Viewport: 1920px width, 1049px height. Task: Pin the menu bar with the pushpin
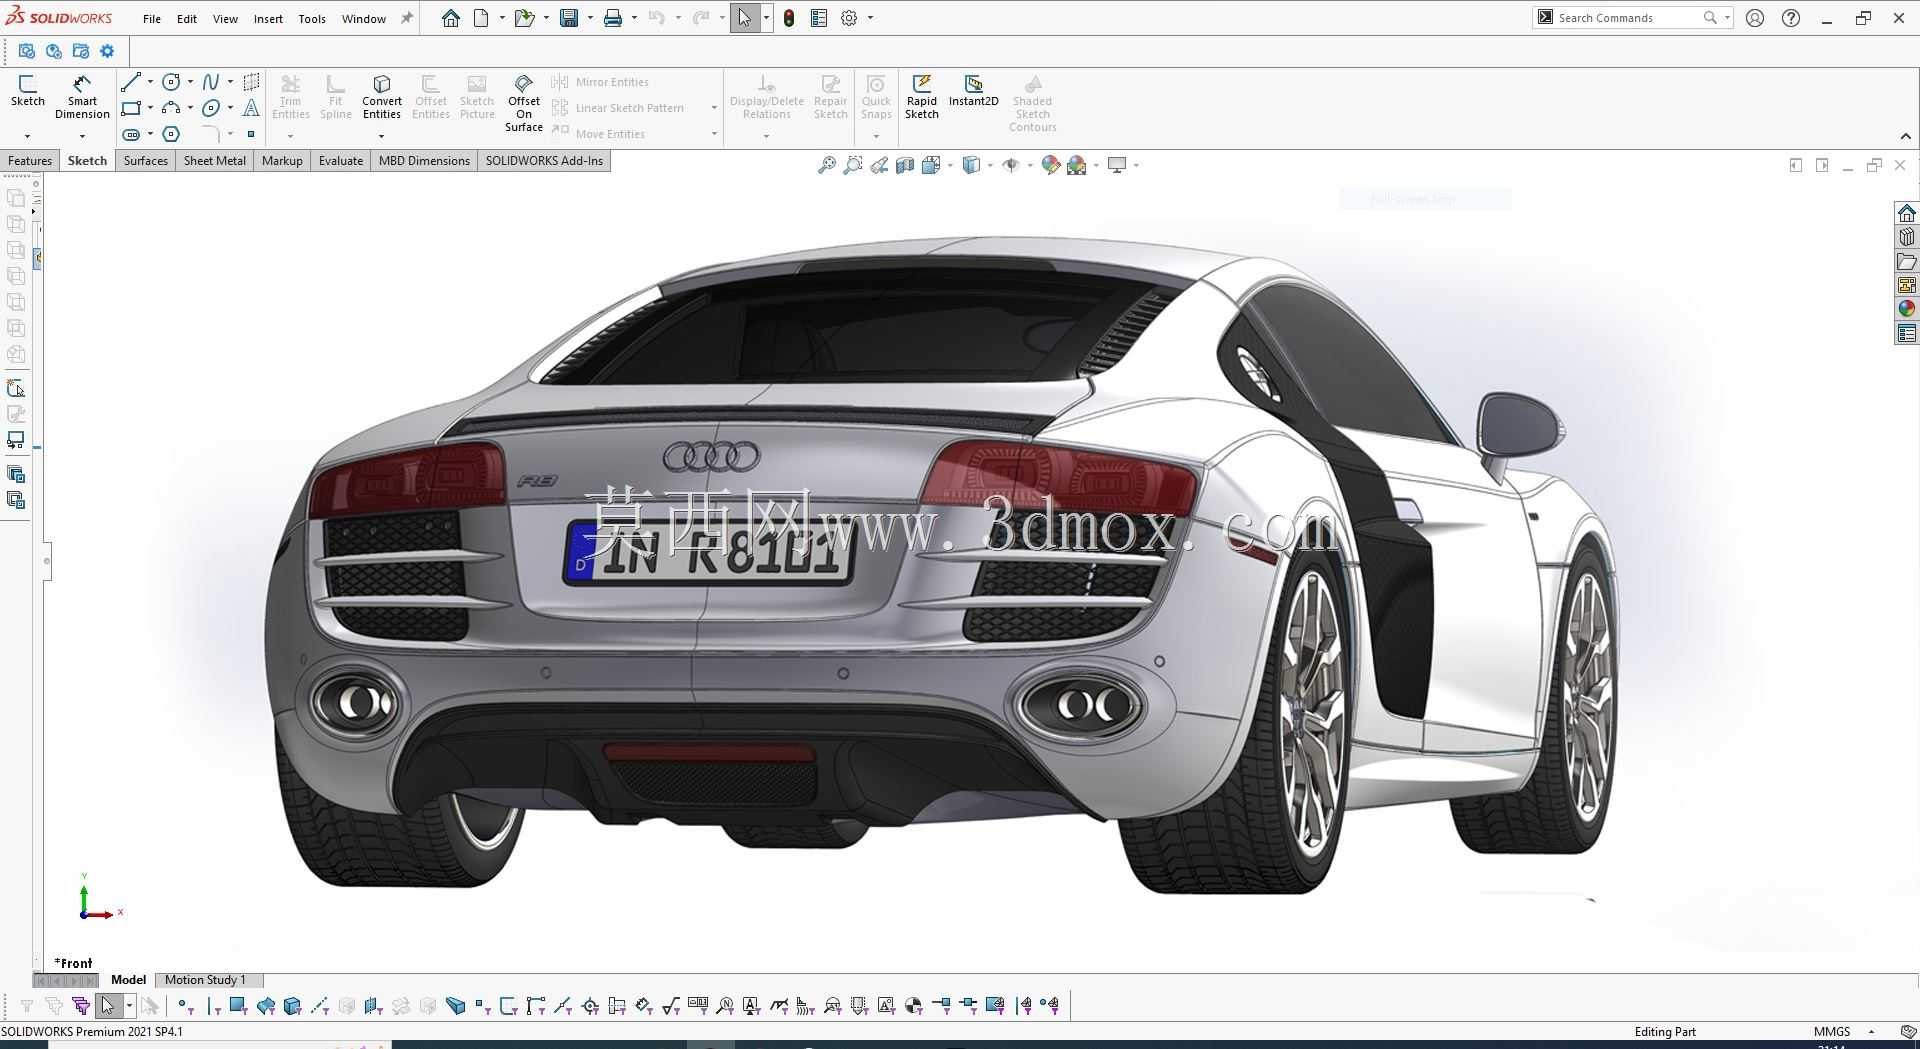coord(407,18)
